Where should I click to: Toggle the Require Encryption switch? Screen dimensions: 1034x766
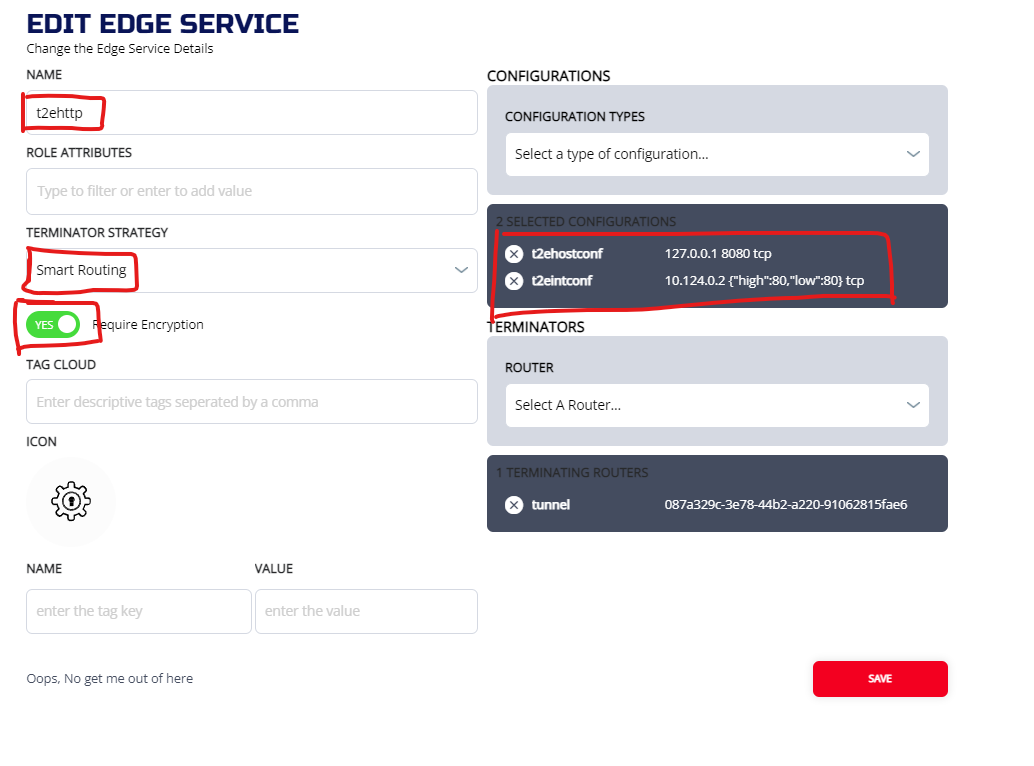(54, 324)
